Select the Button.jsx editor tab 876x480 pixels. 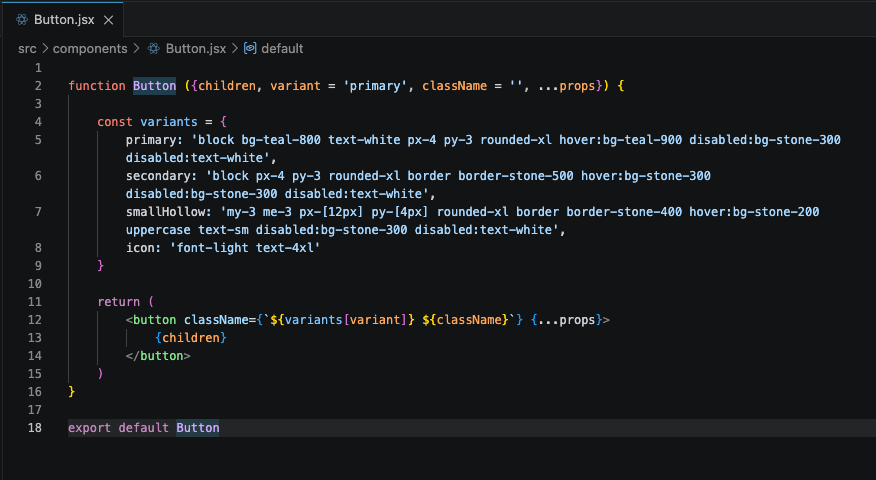point(63,20)
